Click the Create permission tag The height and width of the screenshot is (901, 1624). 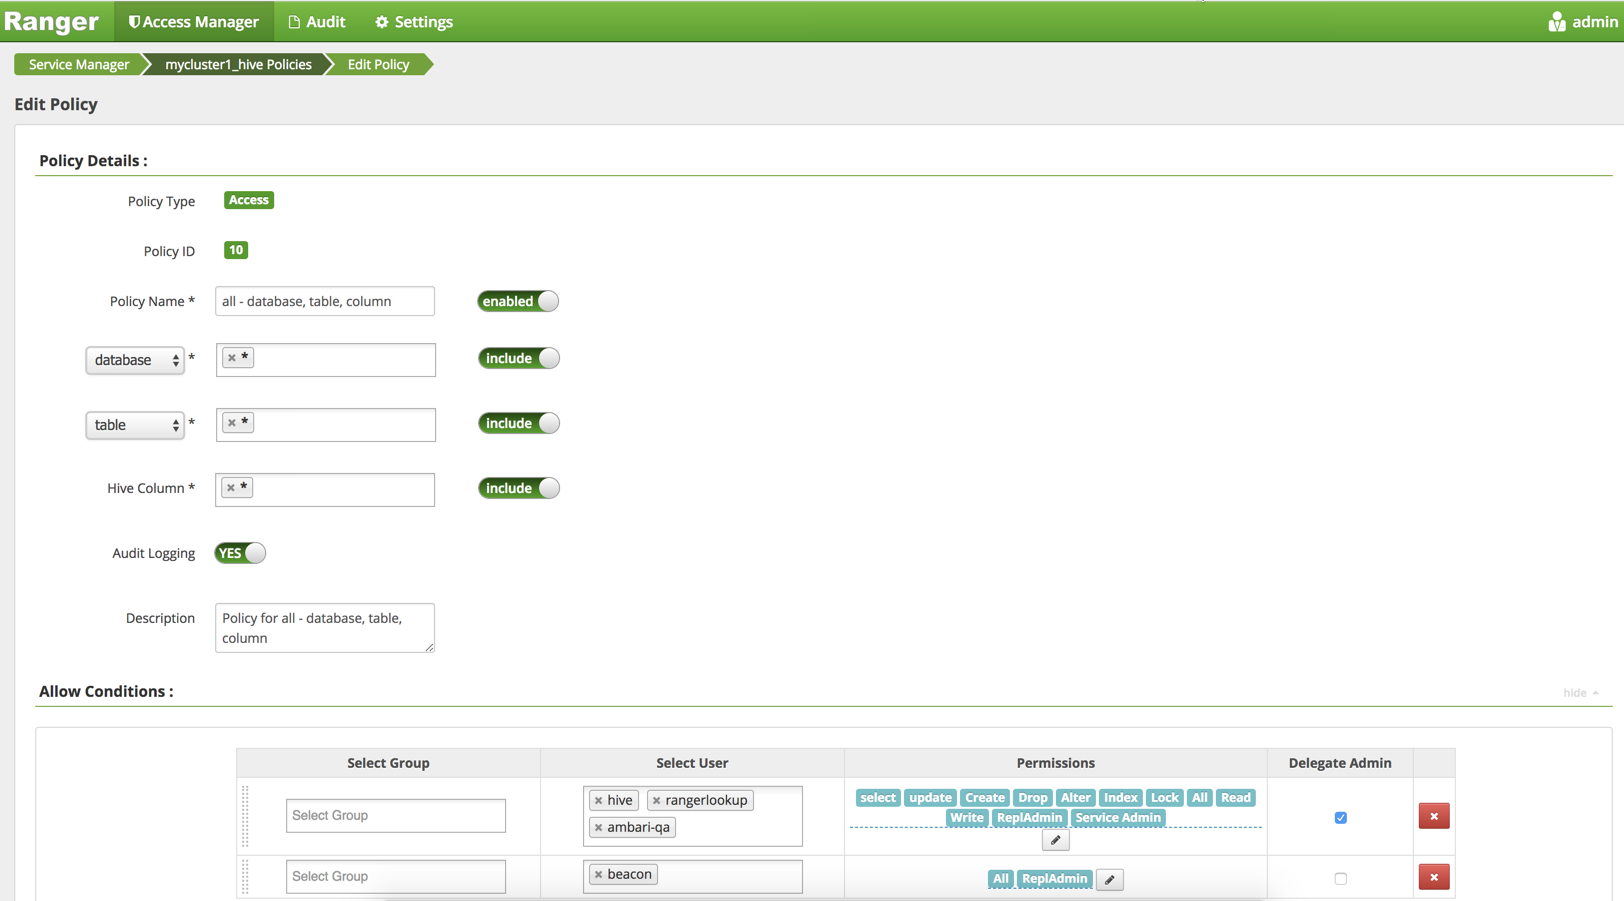[x=984, y=797]
